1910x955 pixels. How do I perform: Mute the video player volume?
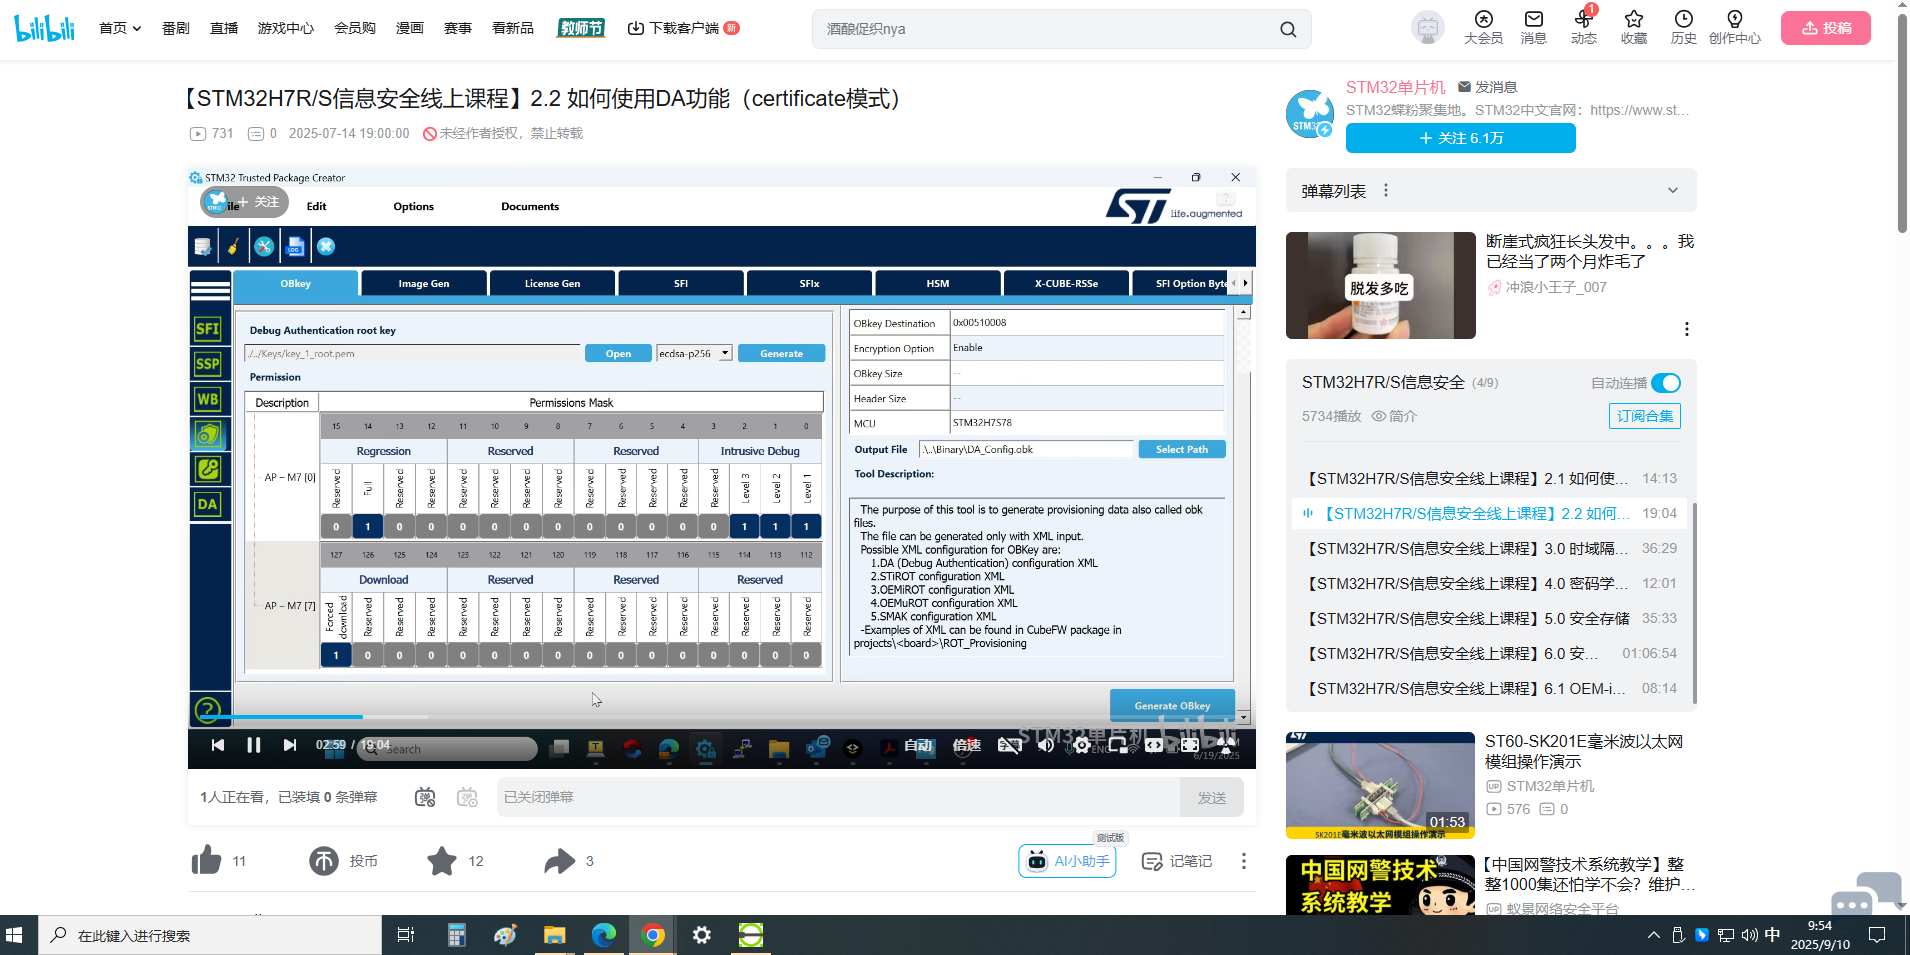point(1046,745)
